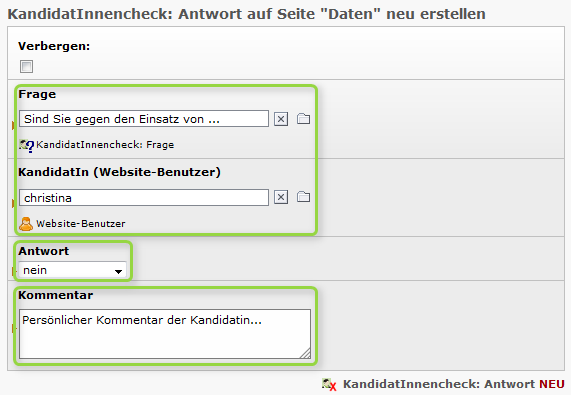
Task: Grab the Kommentar textarea resize handle
Action: pos(305,353)
